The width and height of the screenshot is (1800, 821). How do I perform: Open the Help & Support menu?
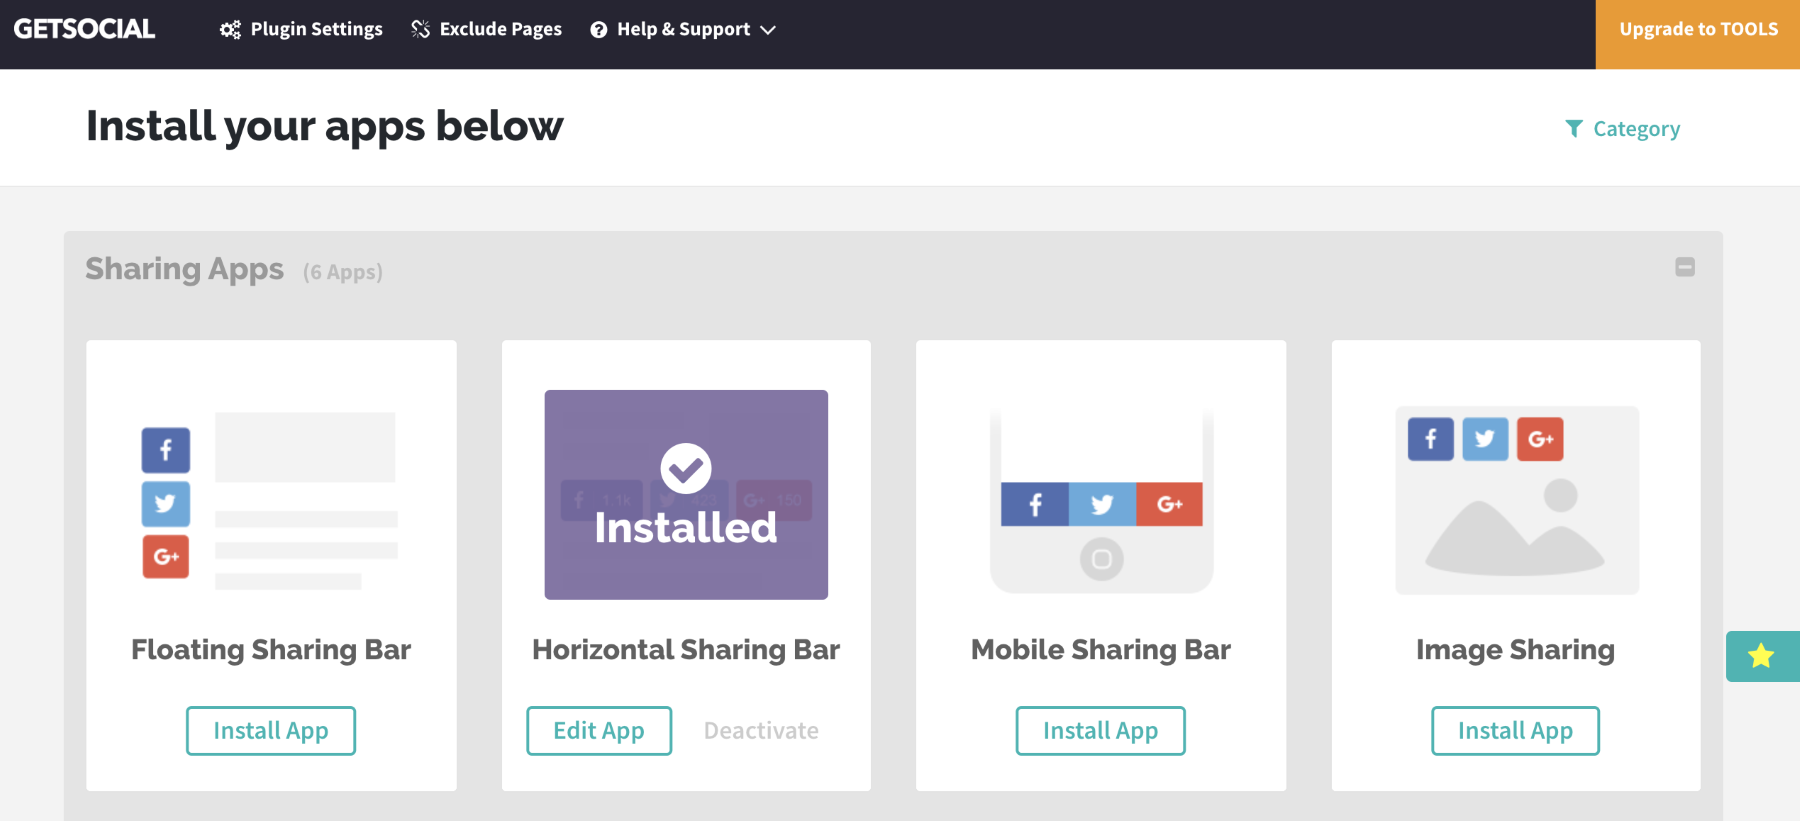(683, 30)
